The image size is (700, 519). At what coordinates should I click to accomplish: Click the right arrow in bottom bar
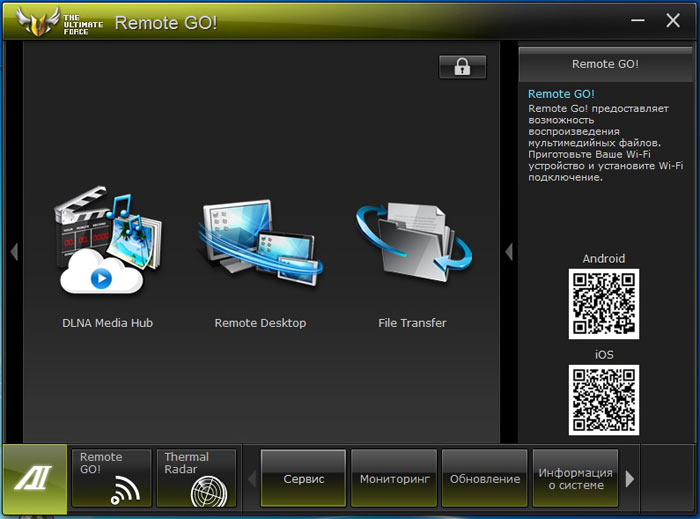[x=630, y=478]
